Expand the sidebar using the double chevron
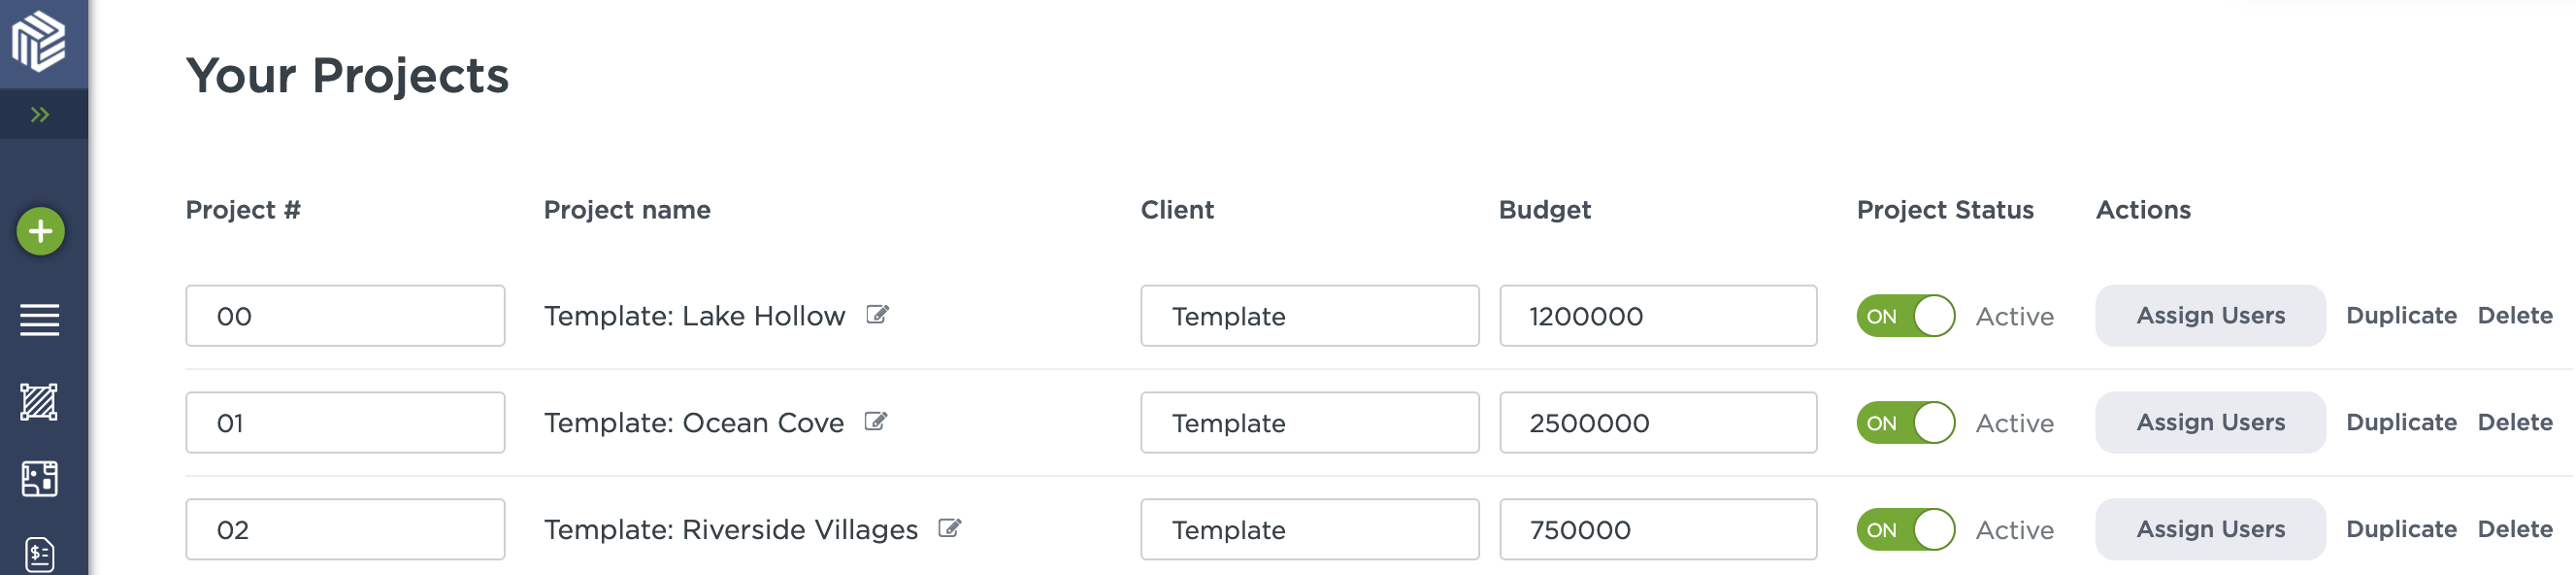The image size is (2576, 575). pos(40,113)
